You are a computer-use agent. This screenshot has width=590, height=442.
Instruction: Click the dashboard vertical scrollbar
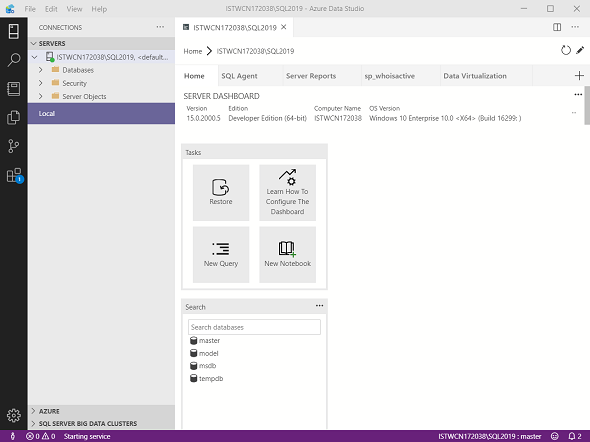click(x=587, y=105)
